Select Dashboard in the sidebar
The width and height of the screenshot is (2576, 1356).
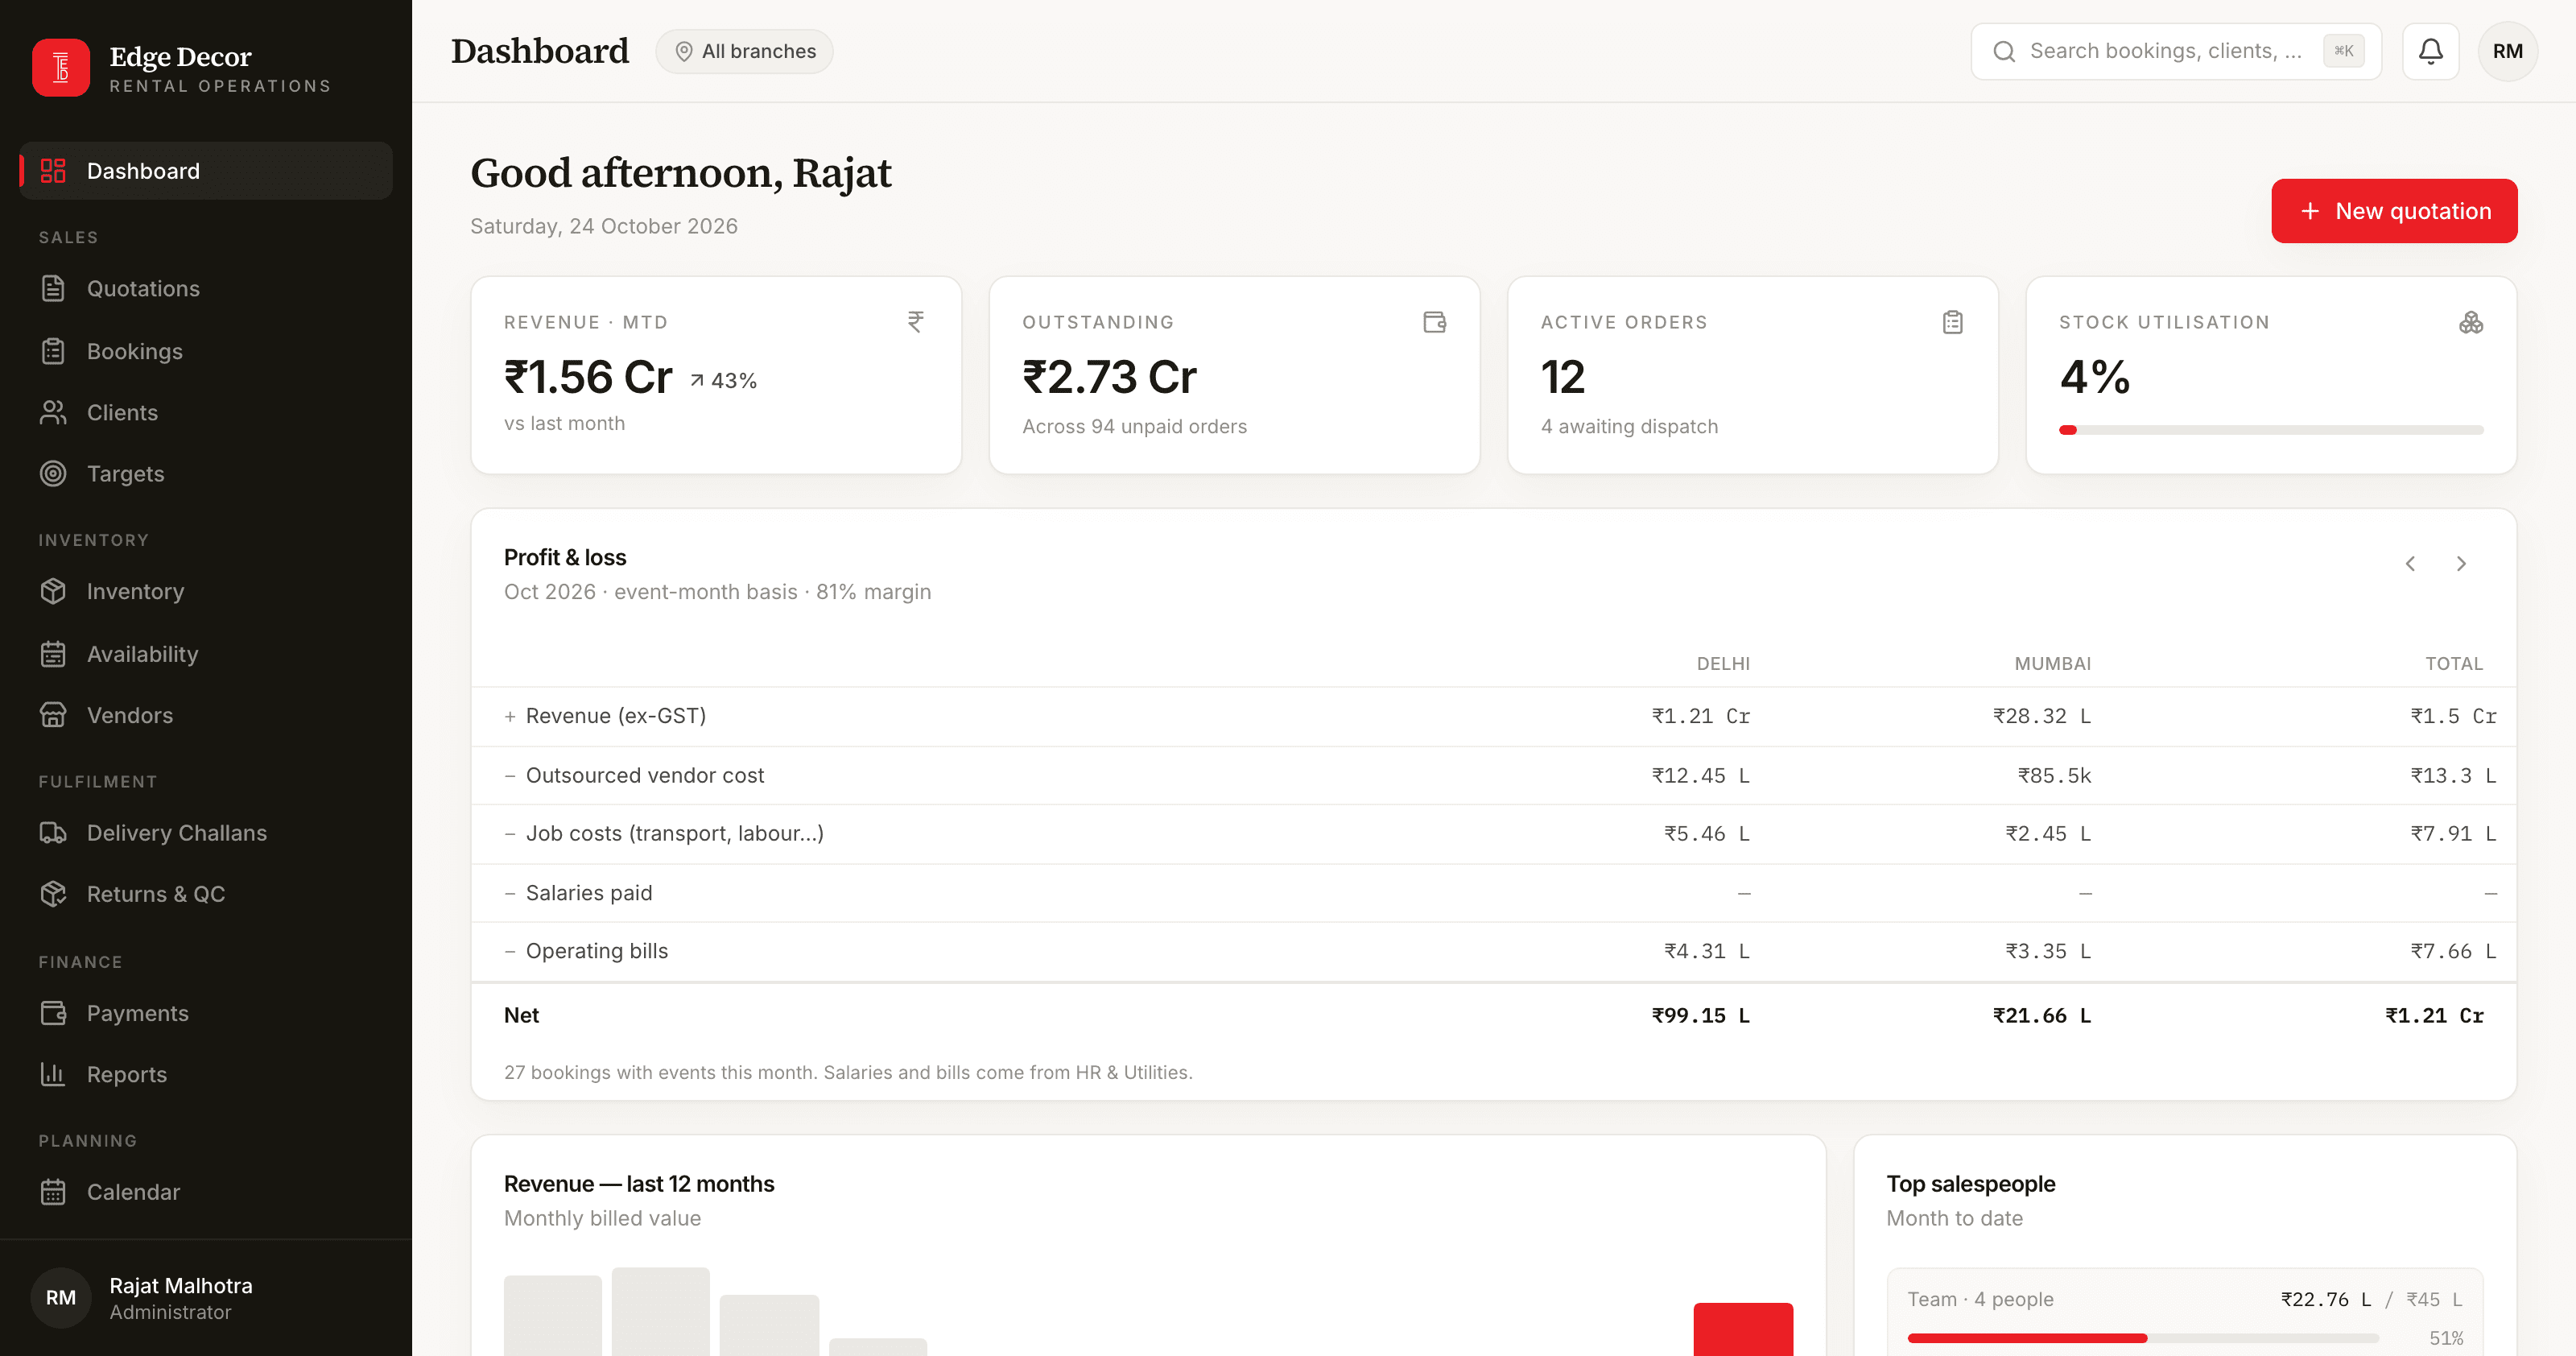coord(206,171)
